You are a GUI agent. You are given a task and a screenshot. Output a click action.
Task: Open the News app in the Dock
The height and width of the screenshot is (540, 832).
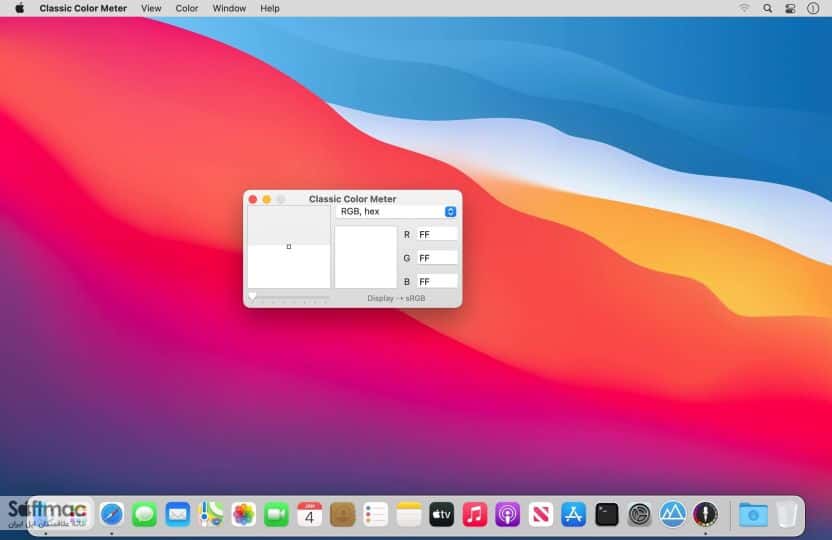(541, 514)
